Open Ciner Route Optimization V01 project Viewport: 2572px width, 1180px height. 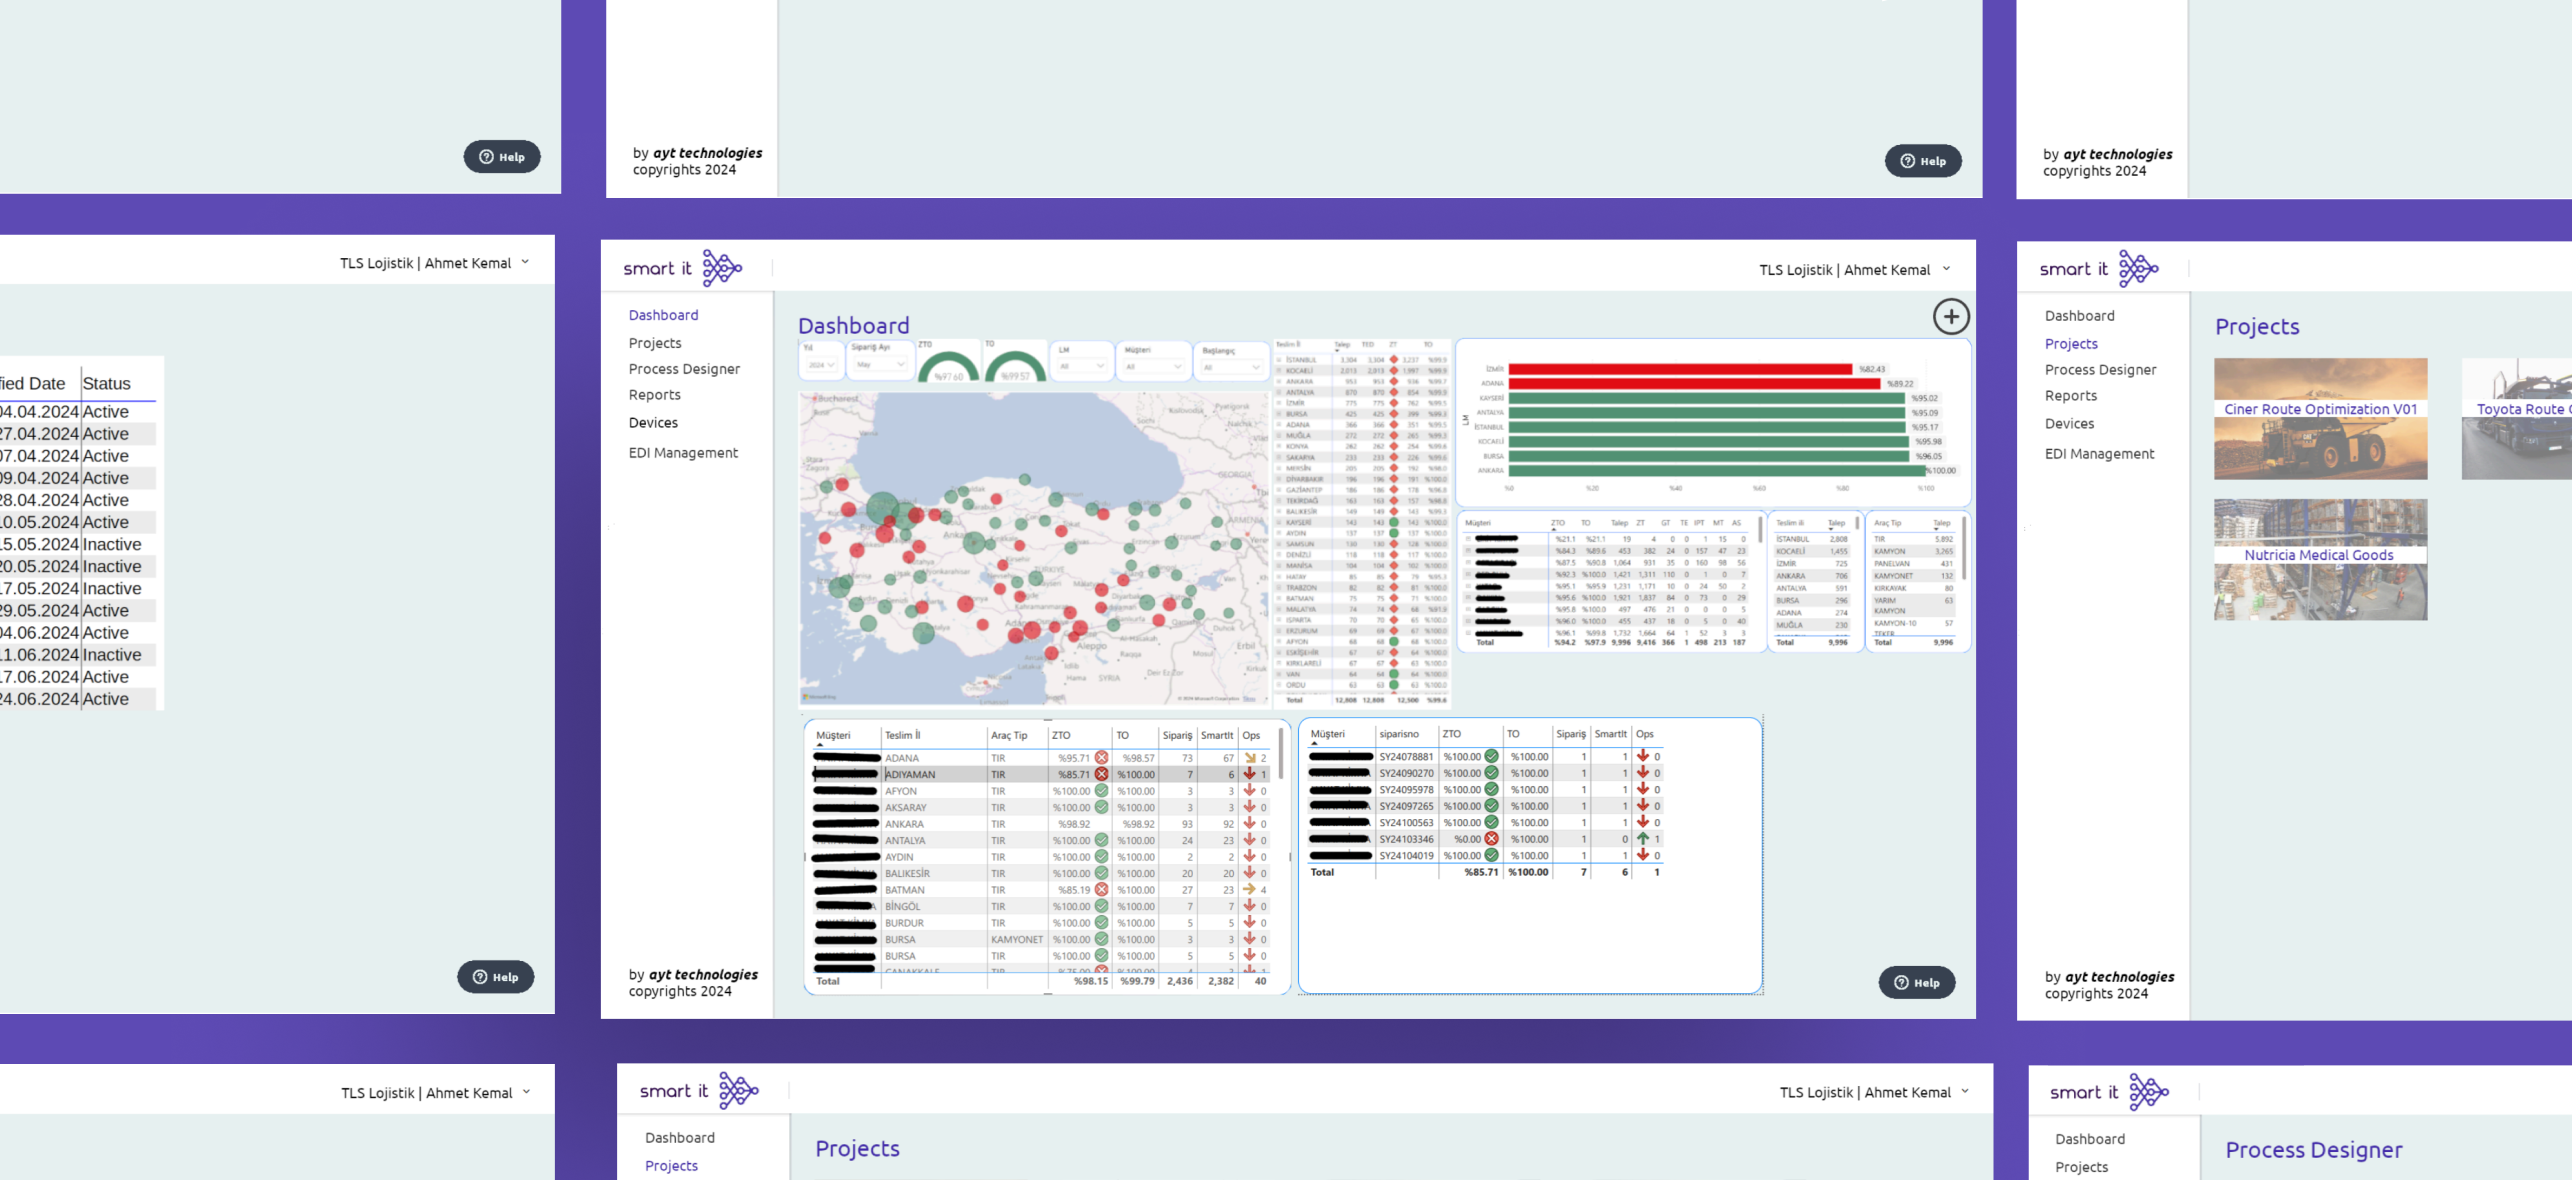(x=2320, y=410)
